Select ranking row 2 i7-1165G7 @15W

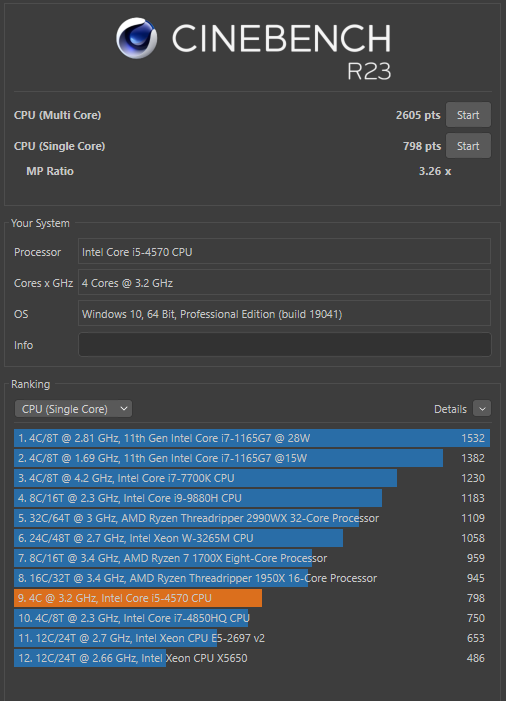[252, 458]
